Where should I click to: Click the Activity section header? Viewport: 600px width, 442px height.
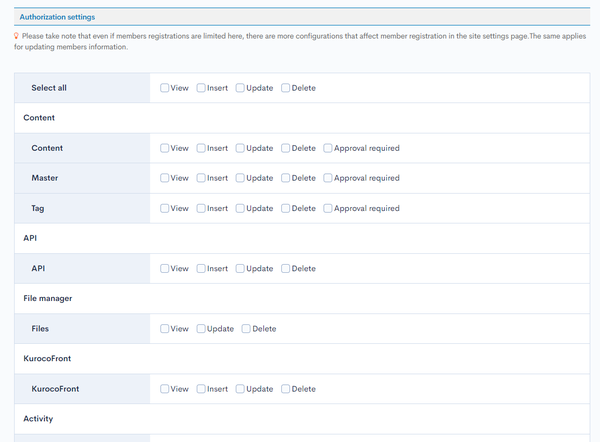[x=38, y=419]
